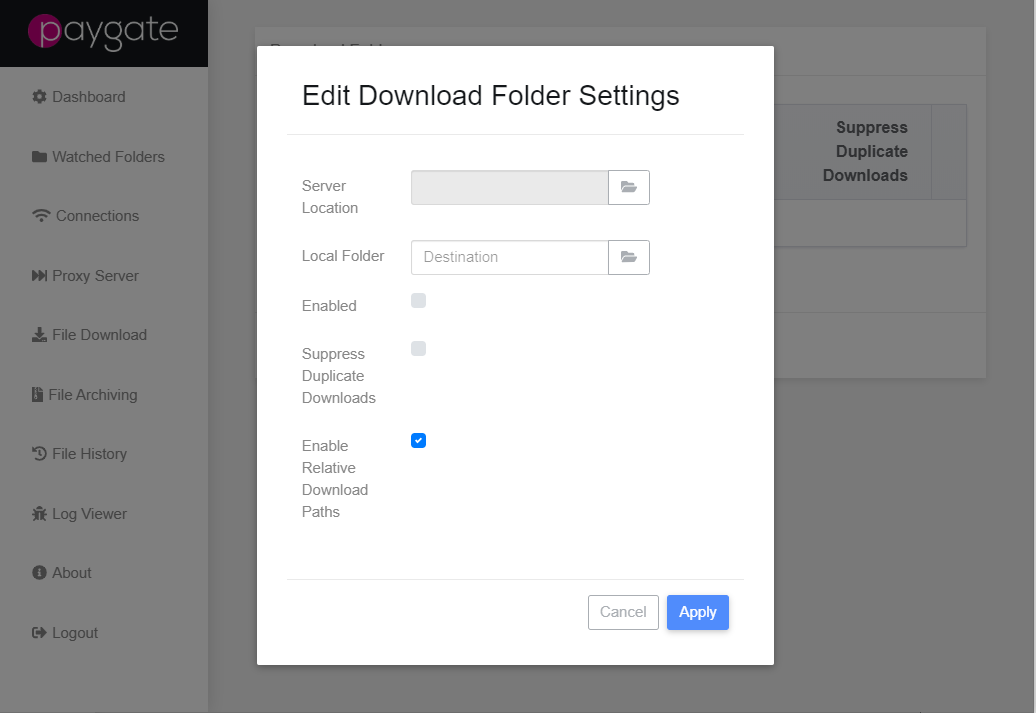This screenshot has width=1036, height=713.
Task: Click the Edit Download Folder Settings title
Action: [490, 95]
